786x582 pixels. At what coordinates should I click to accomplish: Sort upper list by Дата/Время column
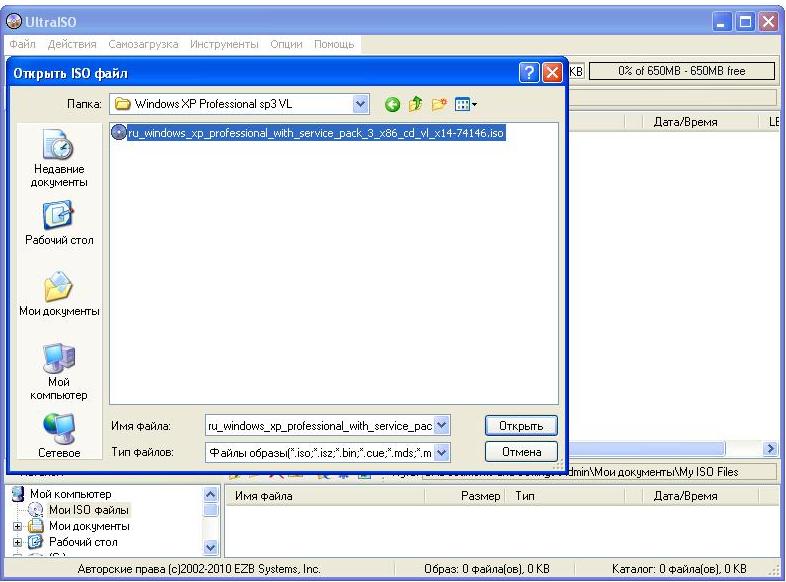pos(700,122)
